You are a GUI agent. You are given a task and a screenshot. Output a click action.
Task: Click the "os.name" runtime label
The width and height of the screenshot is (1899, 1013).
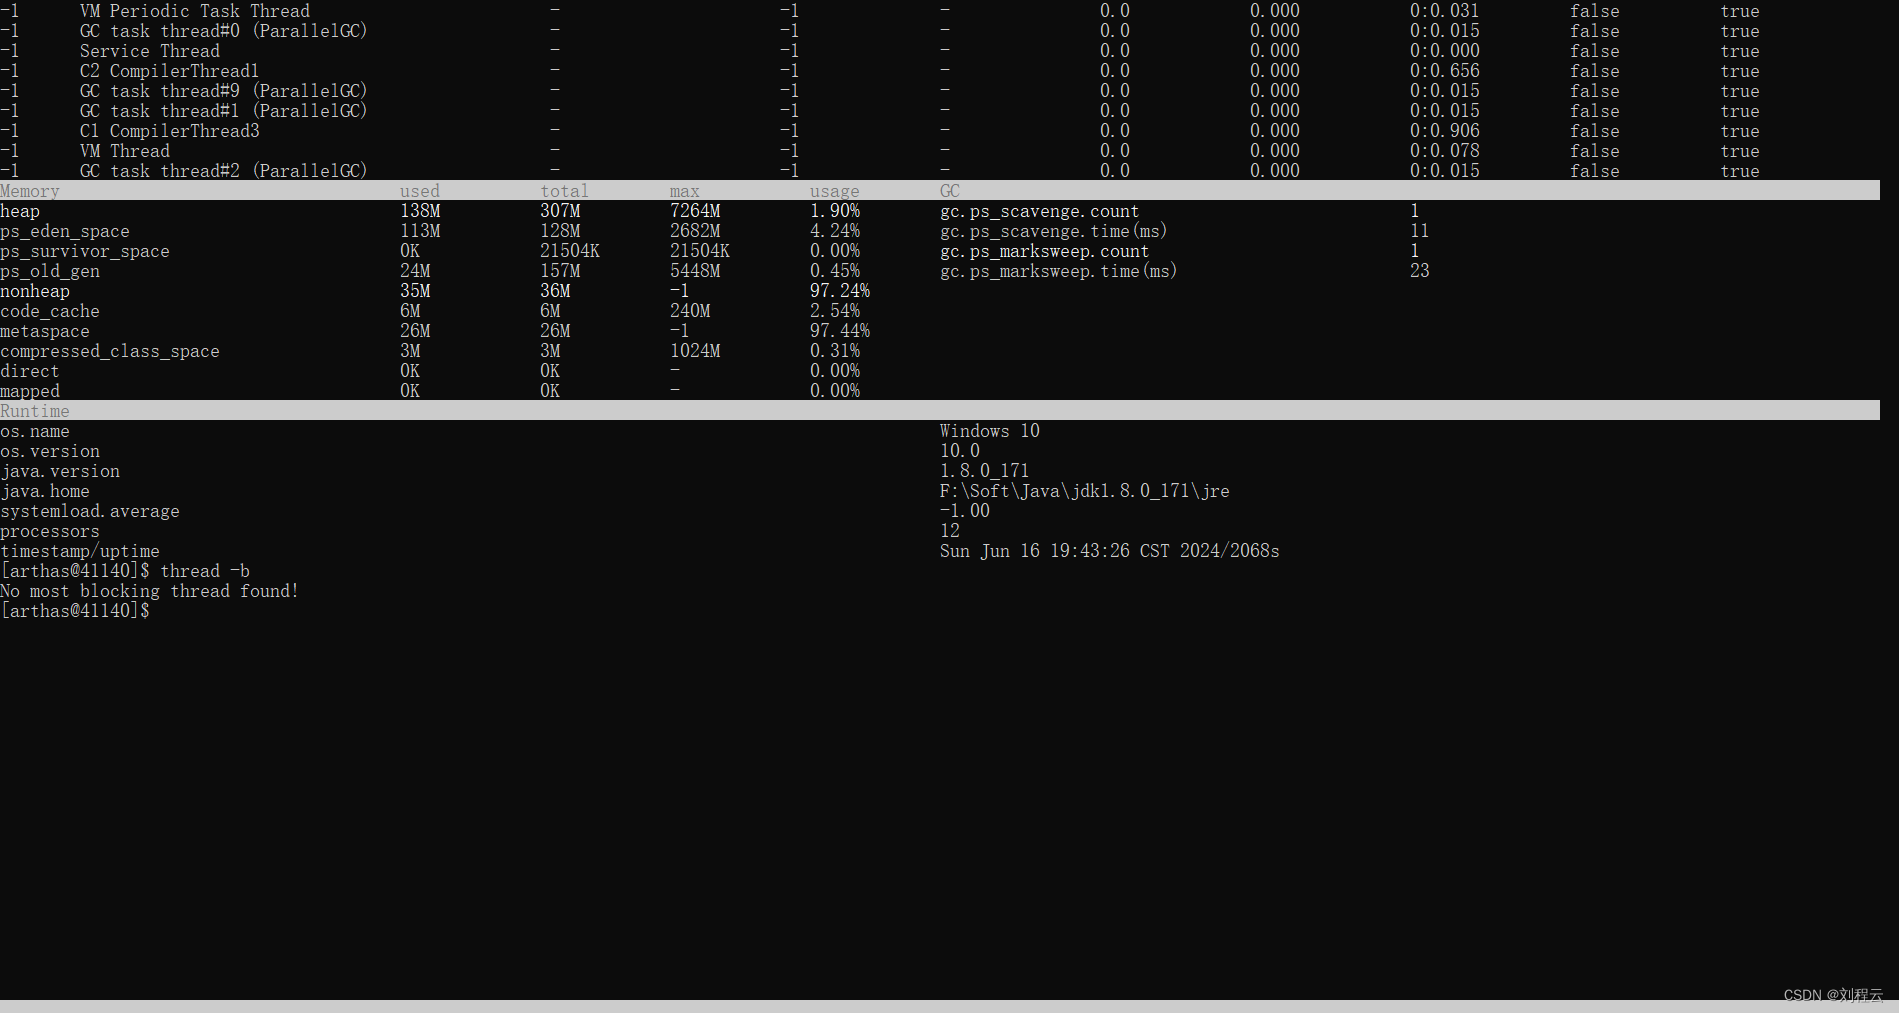point(35,431)
